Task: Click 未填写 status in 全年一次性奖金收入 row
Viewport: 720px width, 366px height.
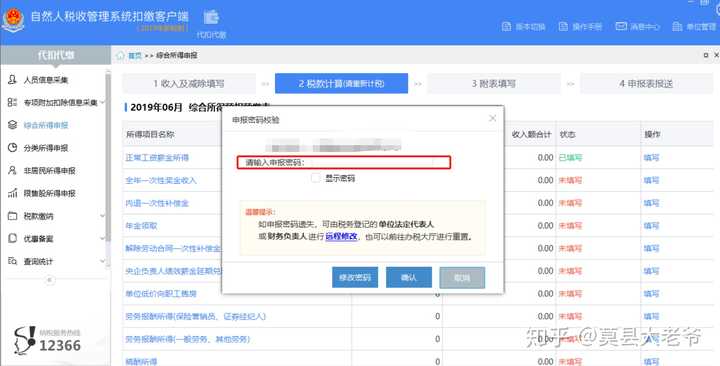Action: pos(570,180)
